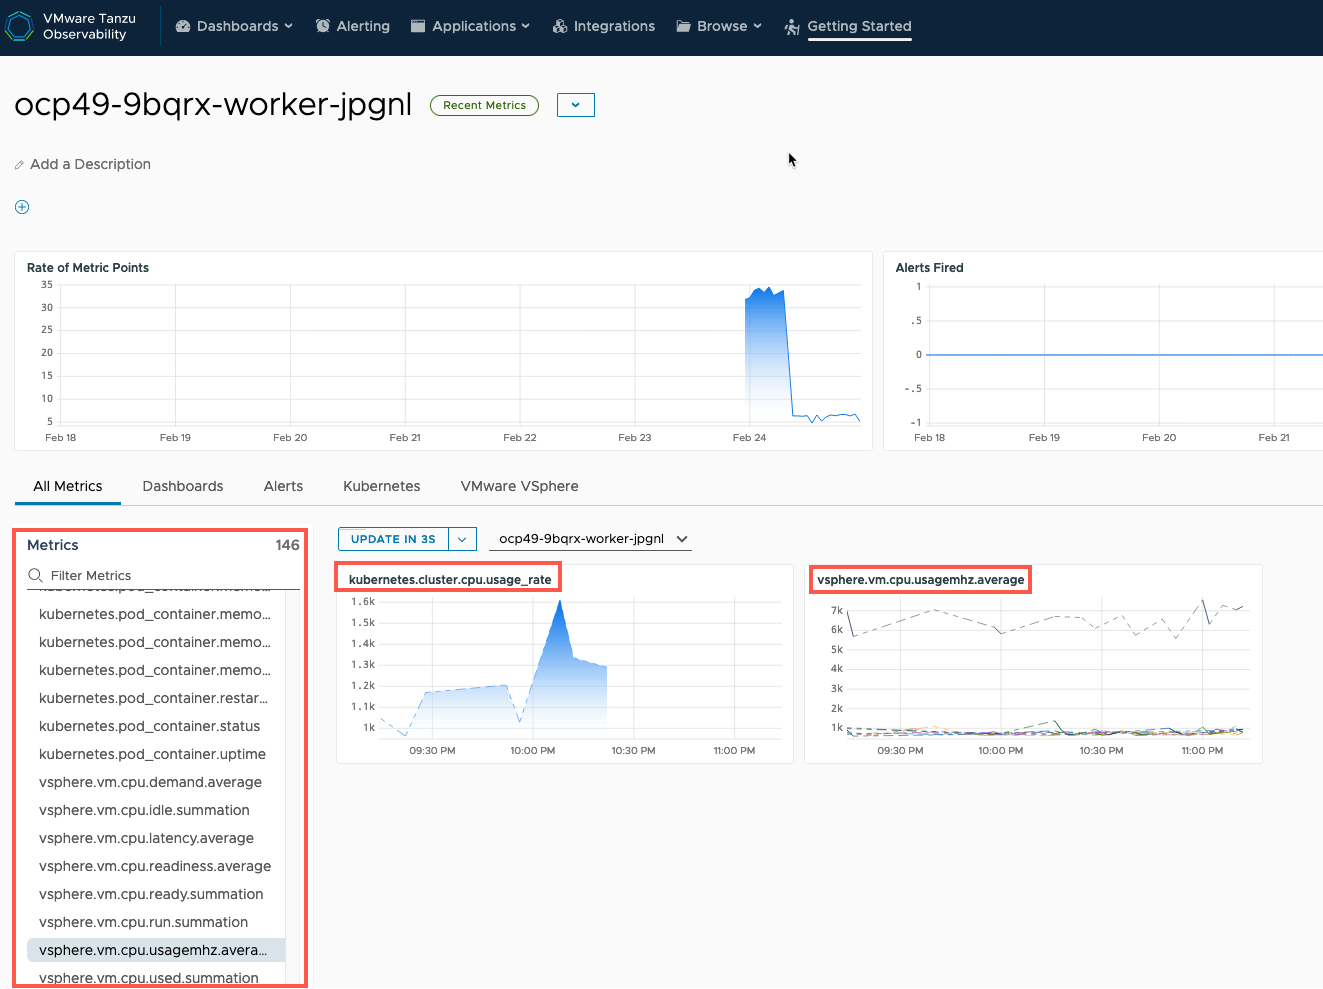Click the circled plus icon below the description
The image size is (1323, 989).
pyautogui.click(x=22, y=207)
